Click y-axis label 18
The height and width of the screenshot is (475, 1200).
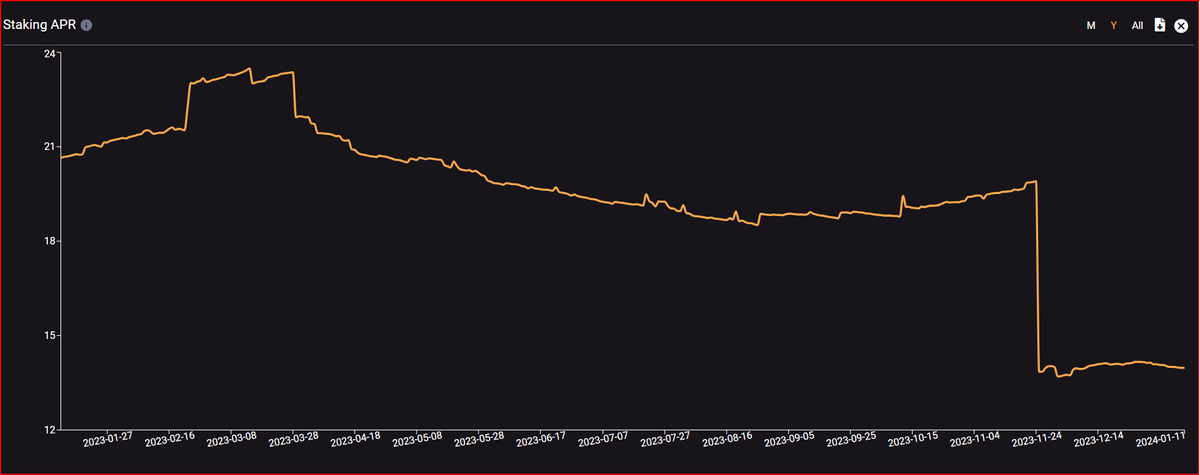tap(50, 241)
